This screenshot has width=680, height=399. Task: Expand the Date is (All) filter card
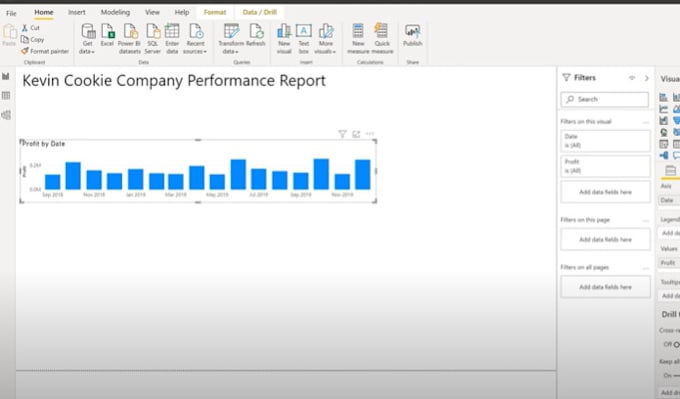tap(605, 141)
